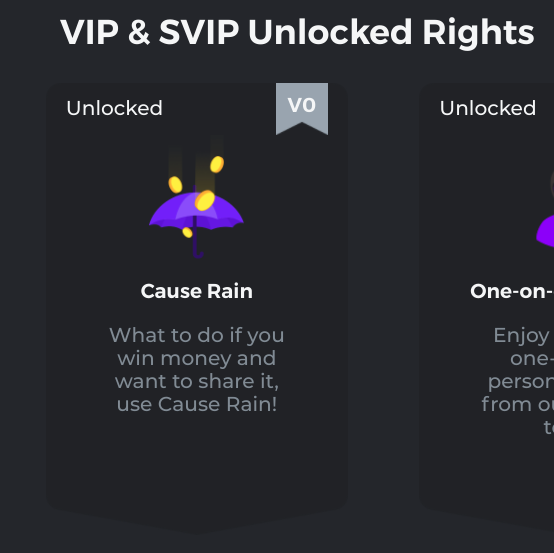This screenshot has width=554, height=553.
Task: Click the 'VIP & SVIP Unlocked Rights' heading
Action: [x=297, y=33]
